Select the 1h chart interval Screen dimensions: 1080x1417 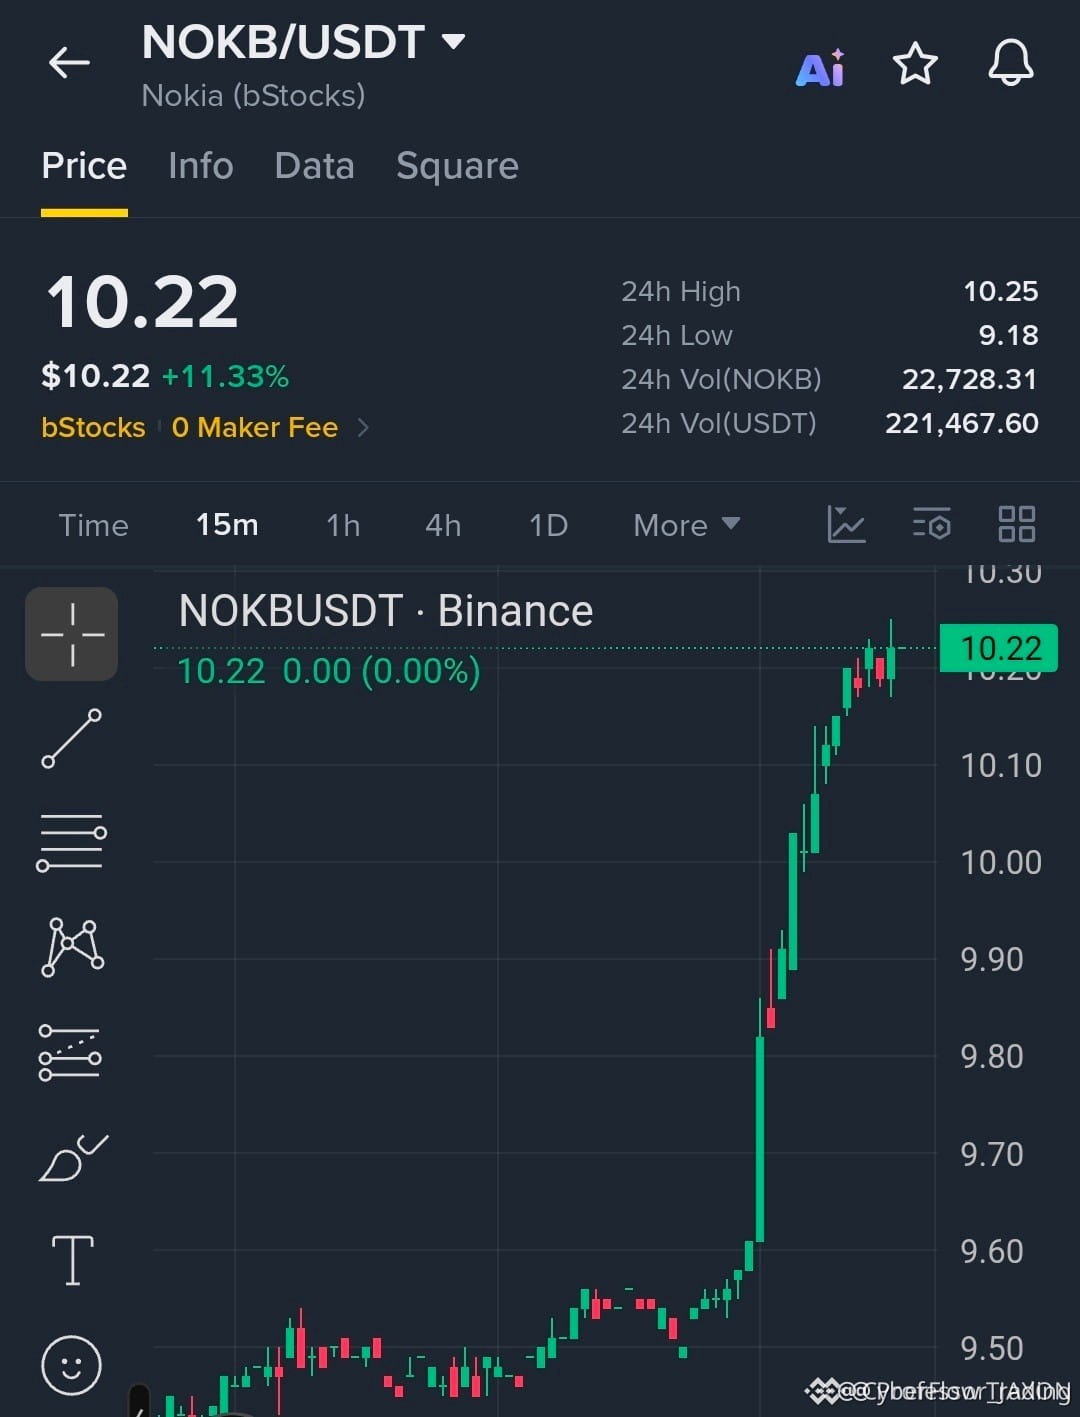click(343, 525)
